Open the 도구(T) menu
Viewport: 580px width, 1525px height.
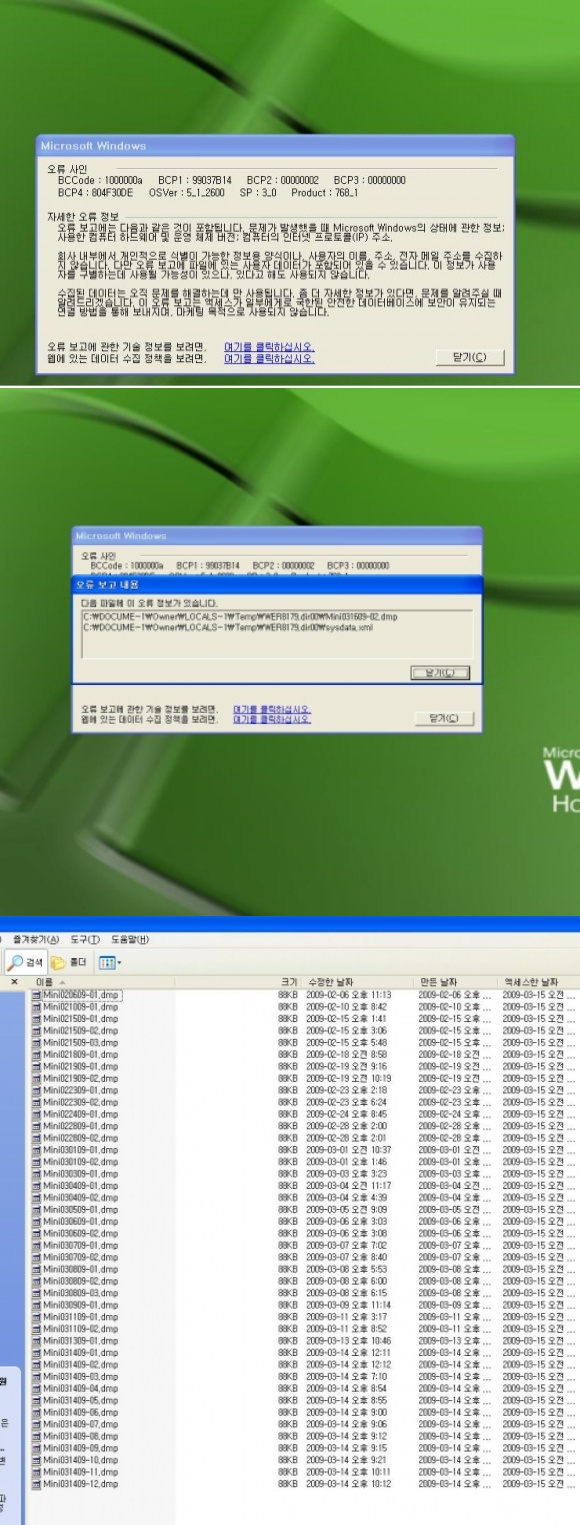(x=85, y=939)
